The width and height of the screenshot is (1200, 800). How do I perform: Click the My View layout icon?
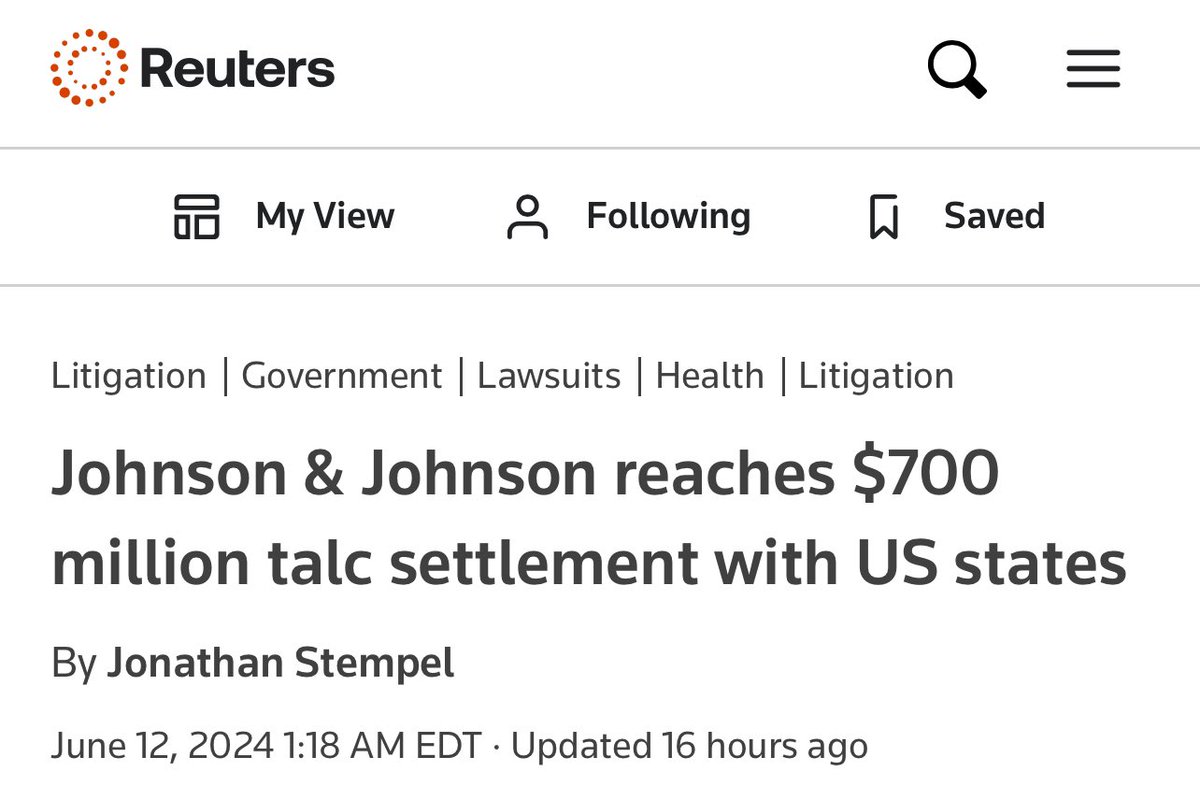pyautogui.click(x=196, y=216)
